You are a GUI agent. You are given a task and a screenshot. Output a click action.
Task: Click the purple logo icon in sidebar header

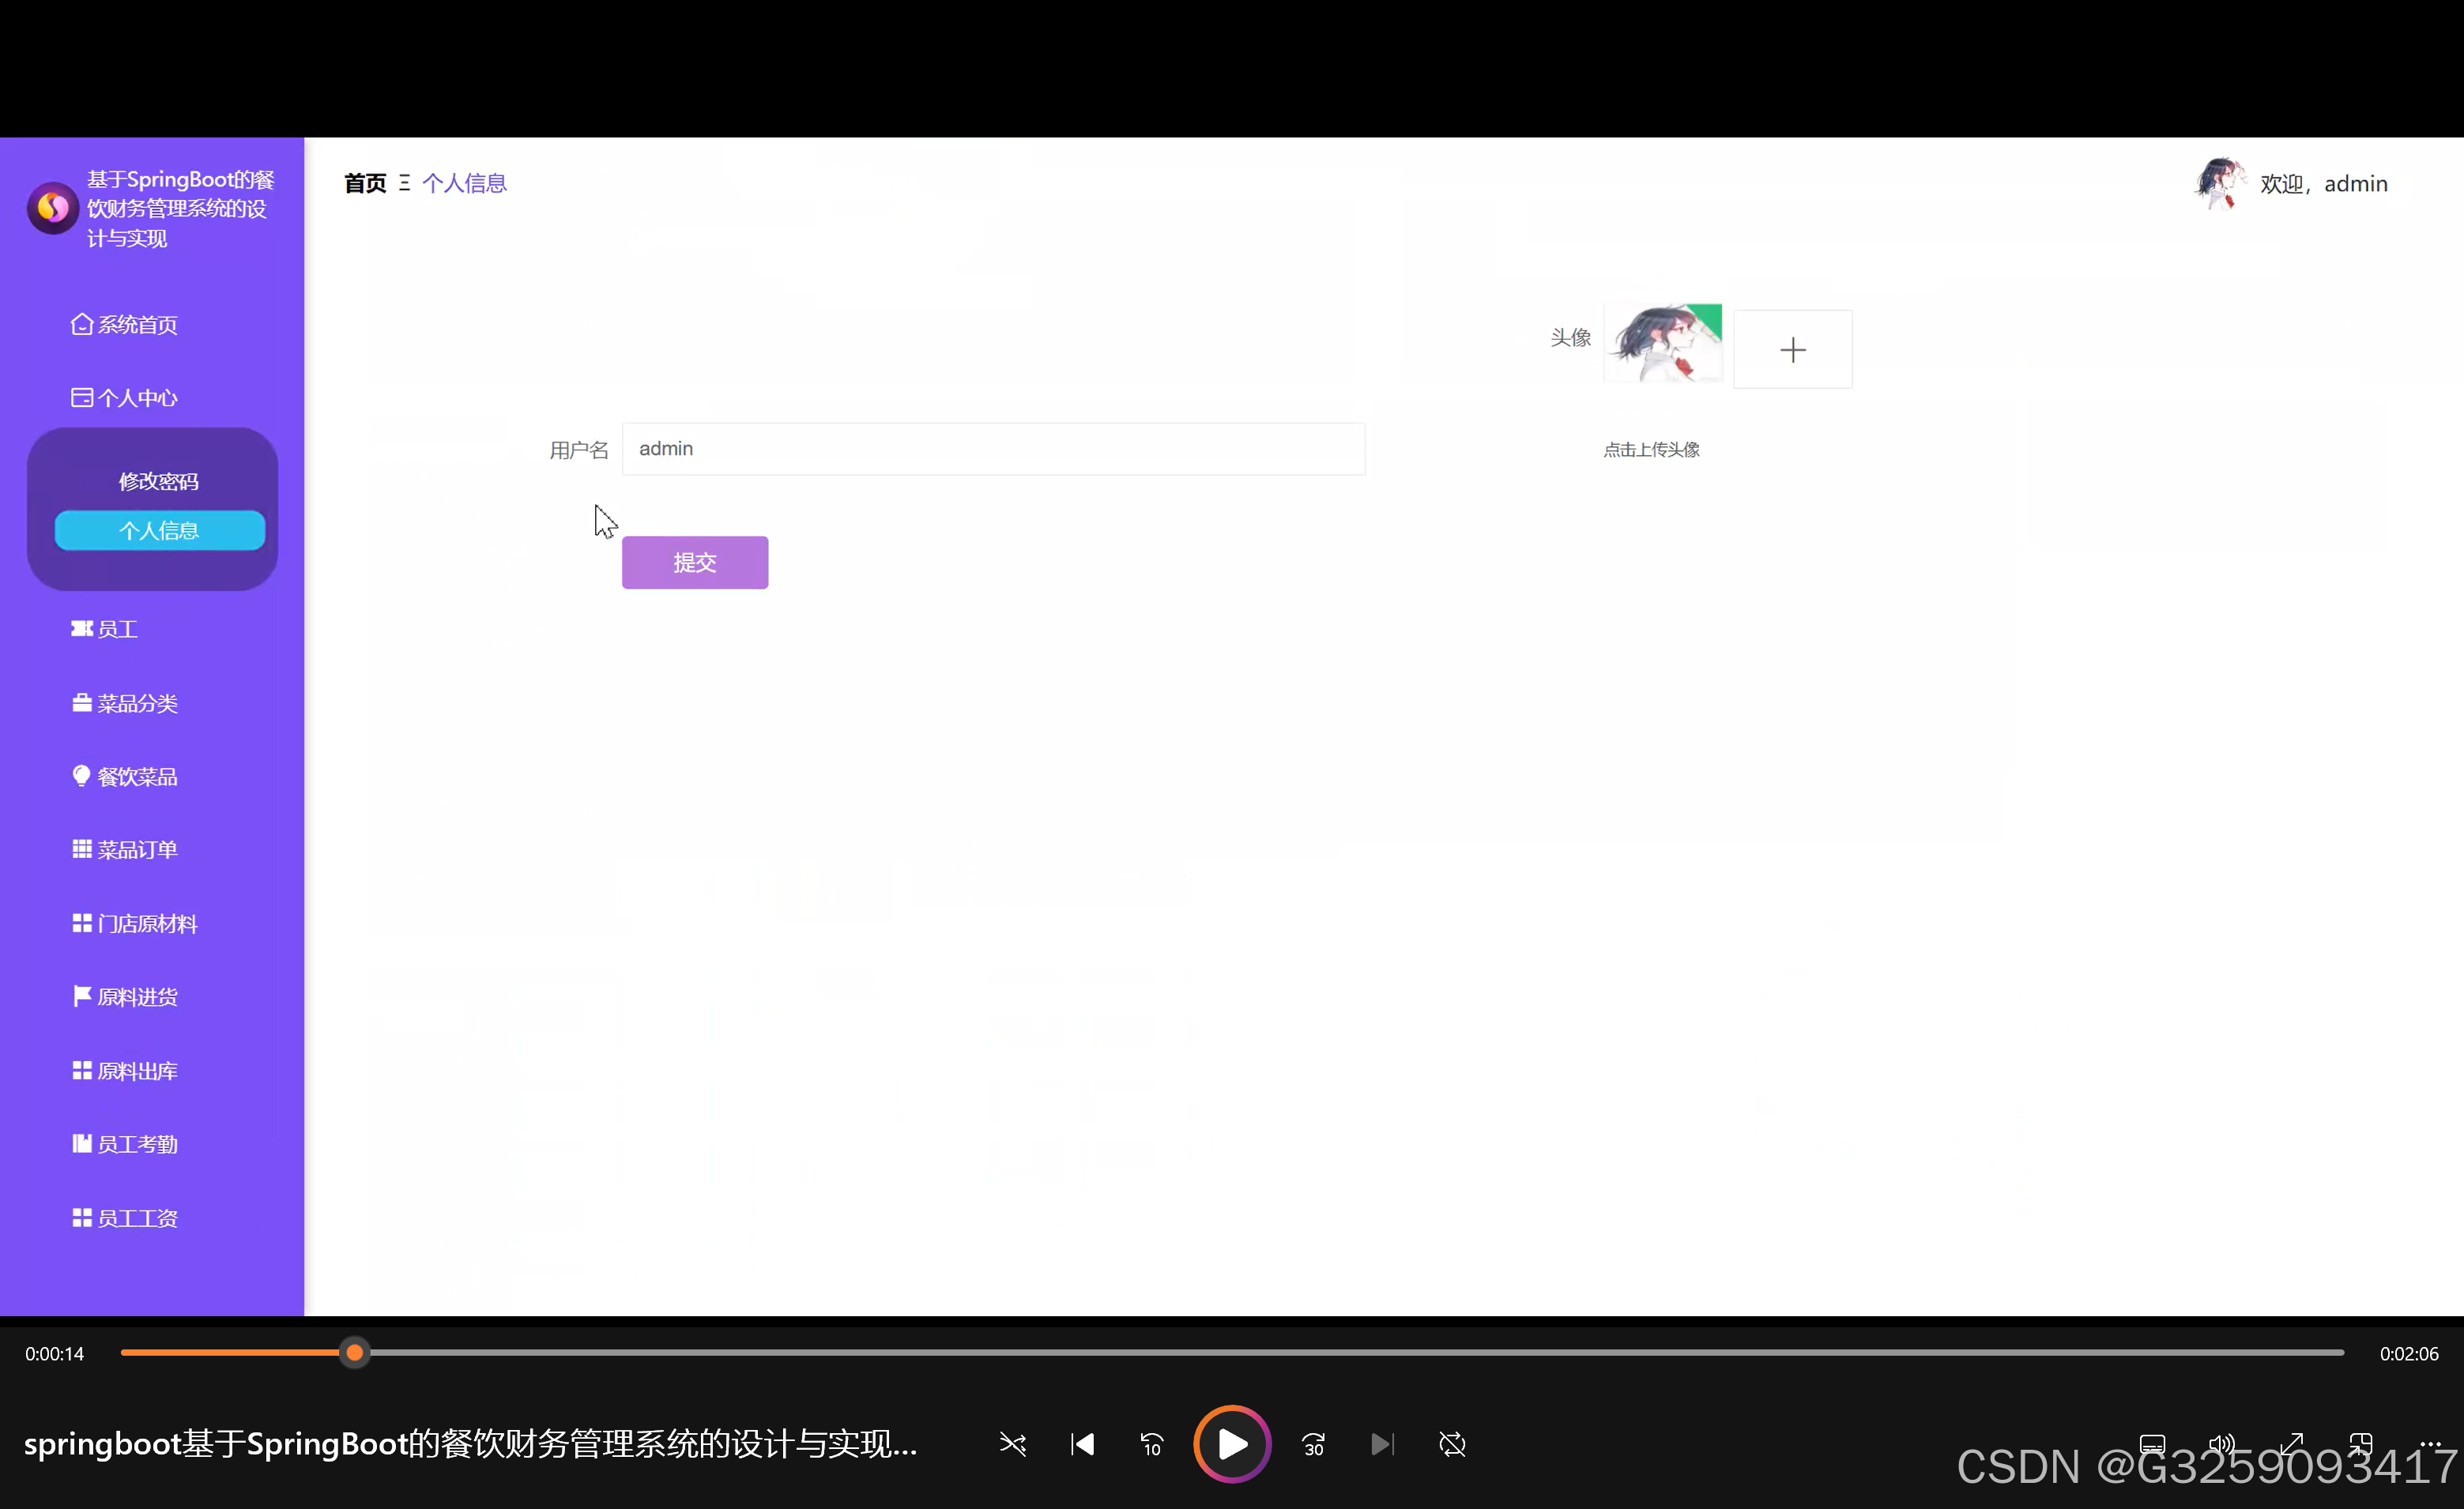click(x=53, y=208)
